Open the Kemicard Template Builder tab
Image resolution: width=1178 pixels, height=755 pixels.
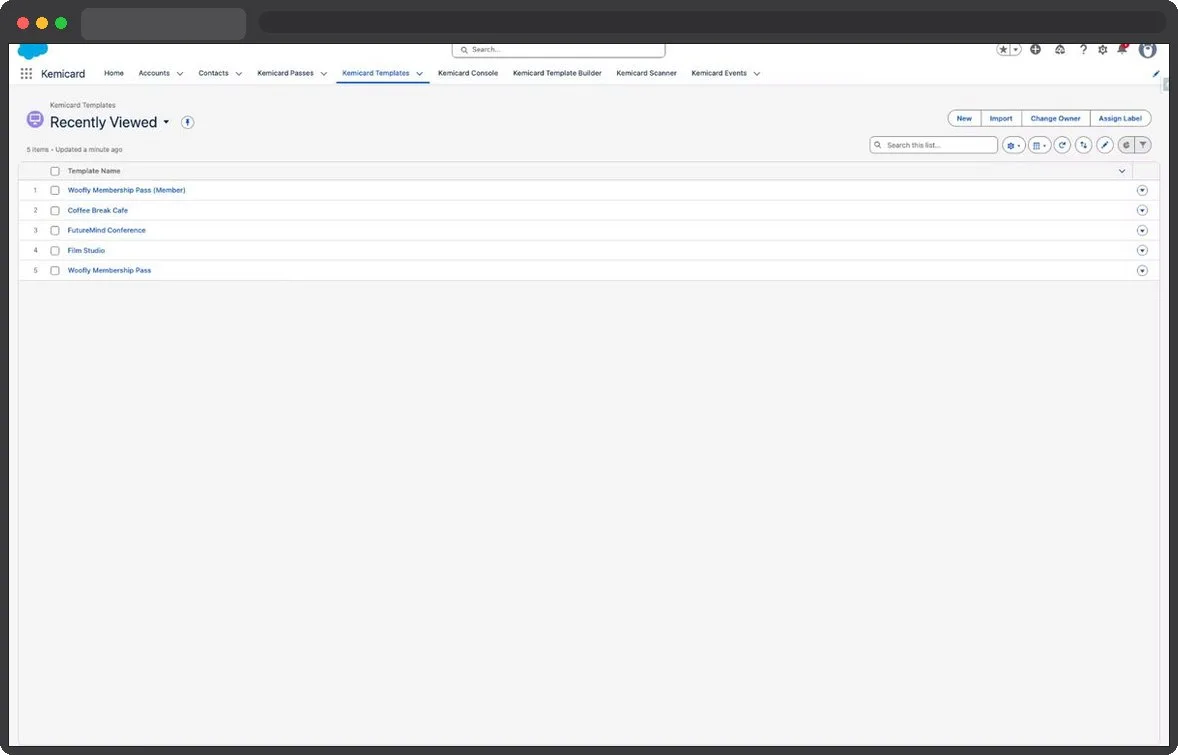[x=557, y=74]
